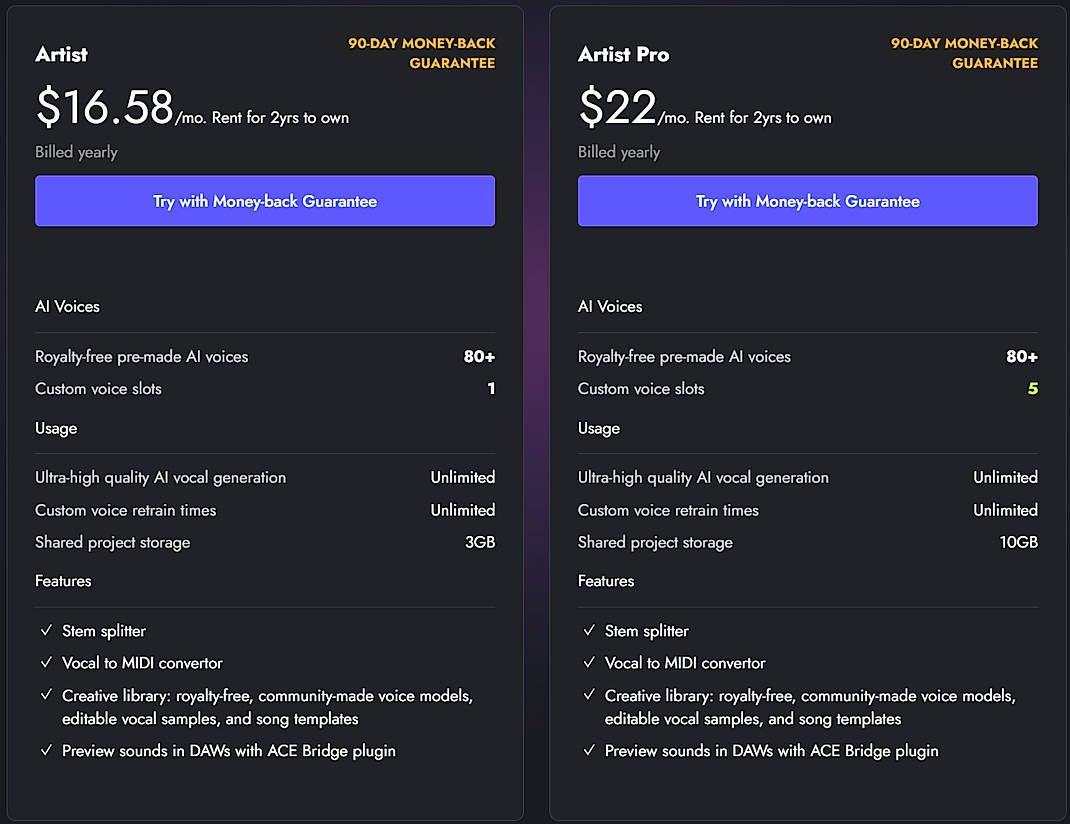
Task: Click the Stem splitter checkmark under Artist plan
Action: pyautogui.click(x=46, y=631)
